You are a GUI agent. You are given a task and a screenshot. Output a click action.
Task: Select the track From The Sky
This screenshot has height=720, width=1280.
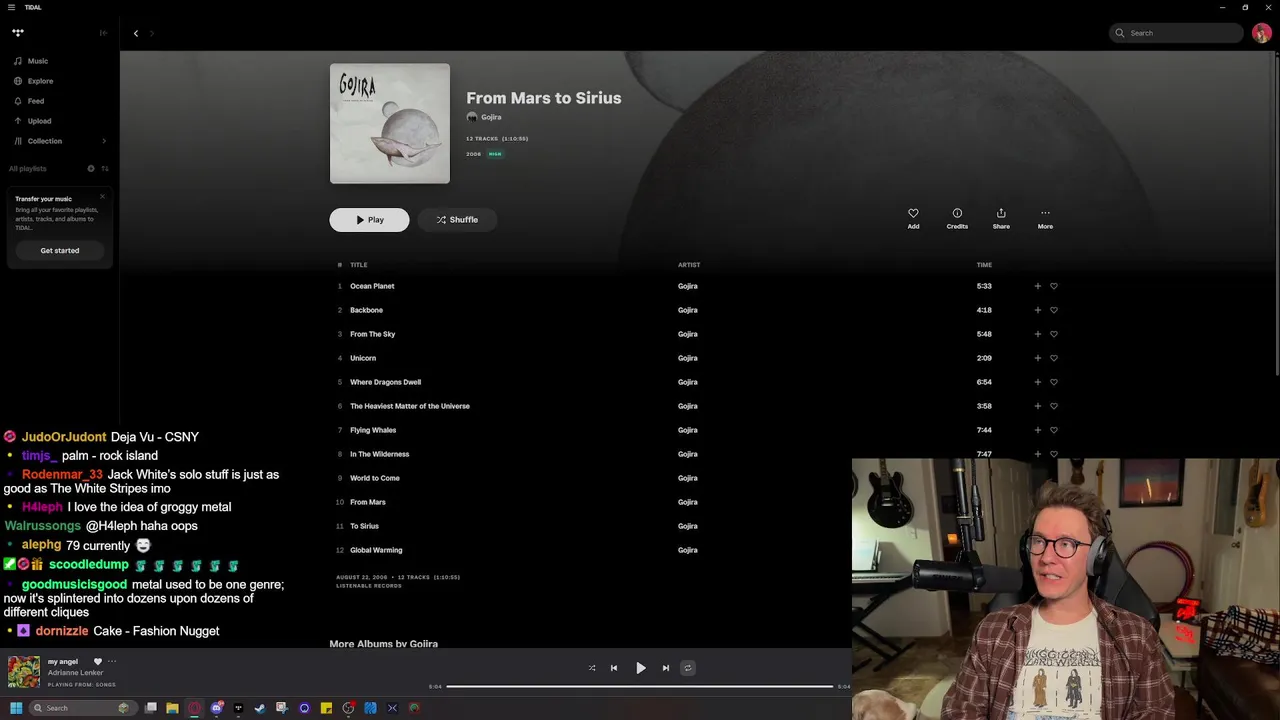372,334
